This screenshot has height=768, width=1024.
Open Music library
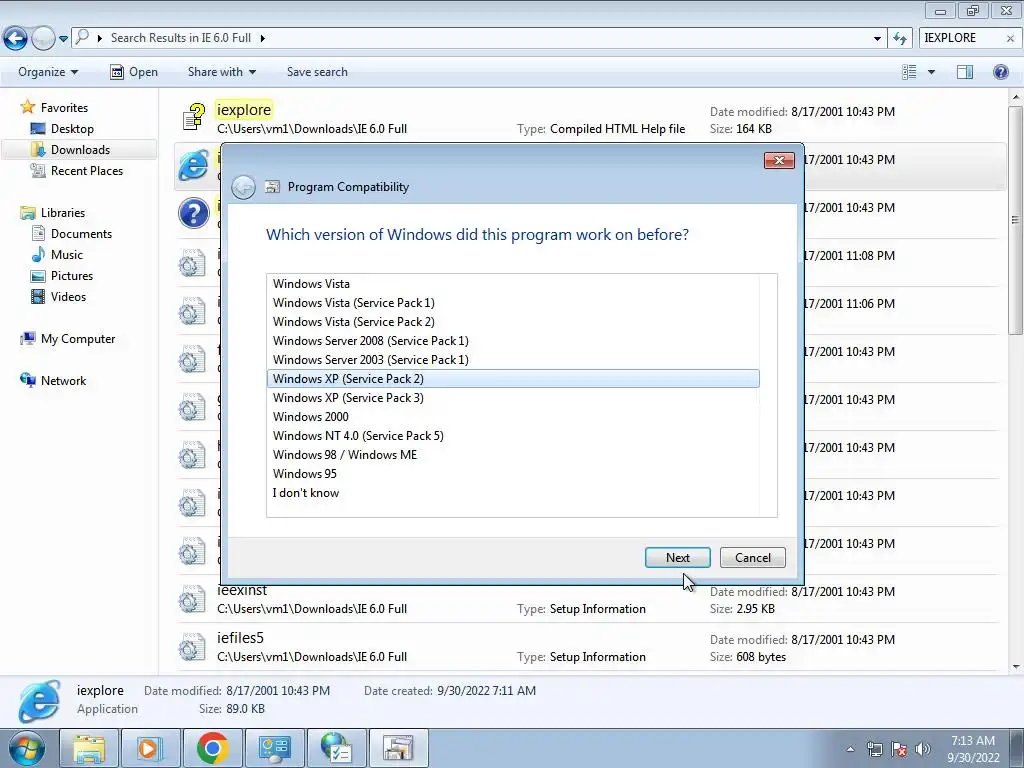[67, 255]
